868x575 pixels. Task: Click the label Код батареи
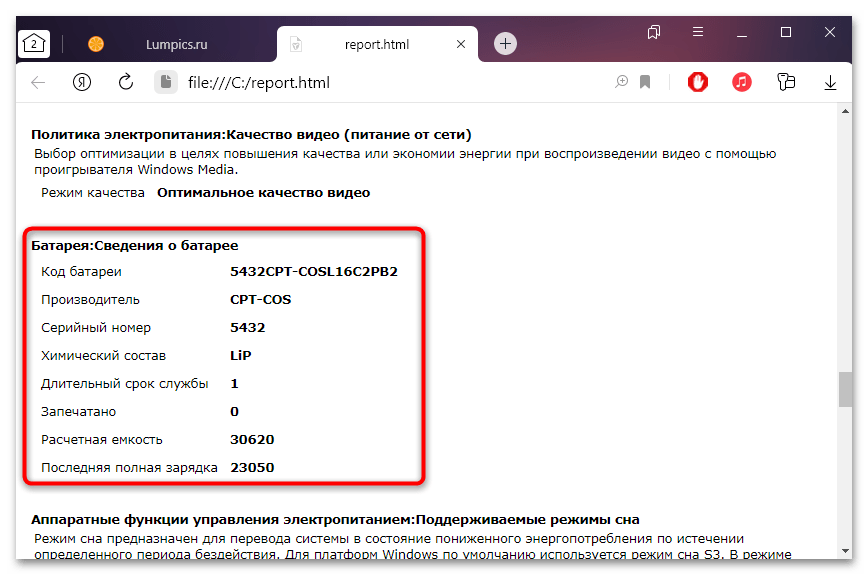pyautogui.click(x=81, y=272)
